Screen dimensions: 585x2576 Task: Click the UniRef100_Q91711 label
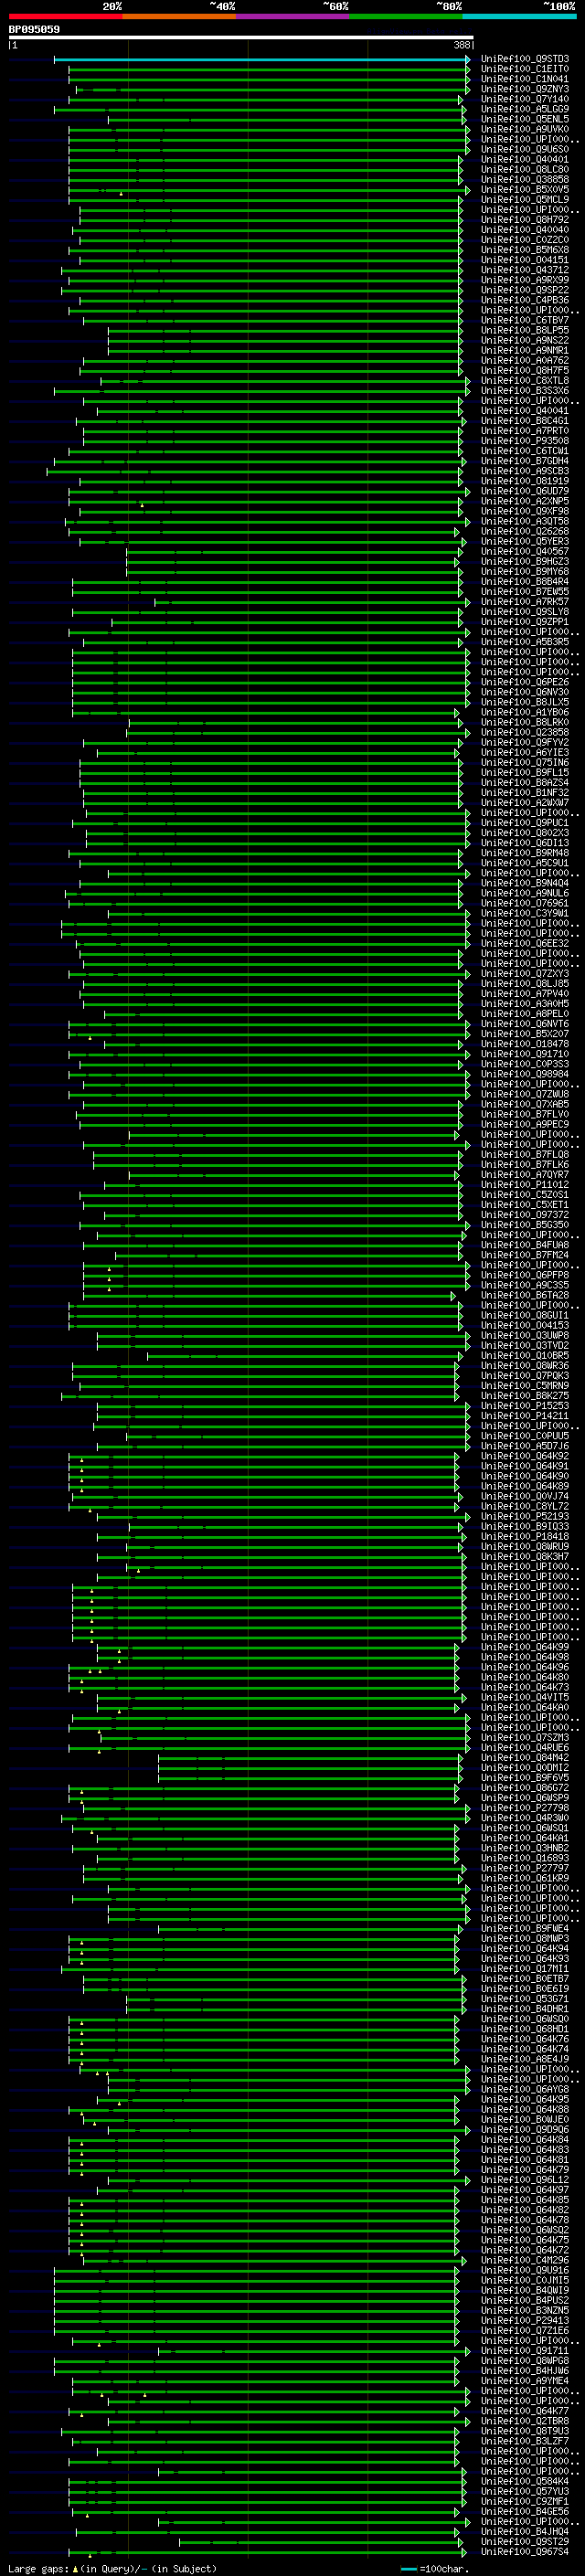tap(525, 2350)
